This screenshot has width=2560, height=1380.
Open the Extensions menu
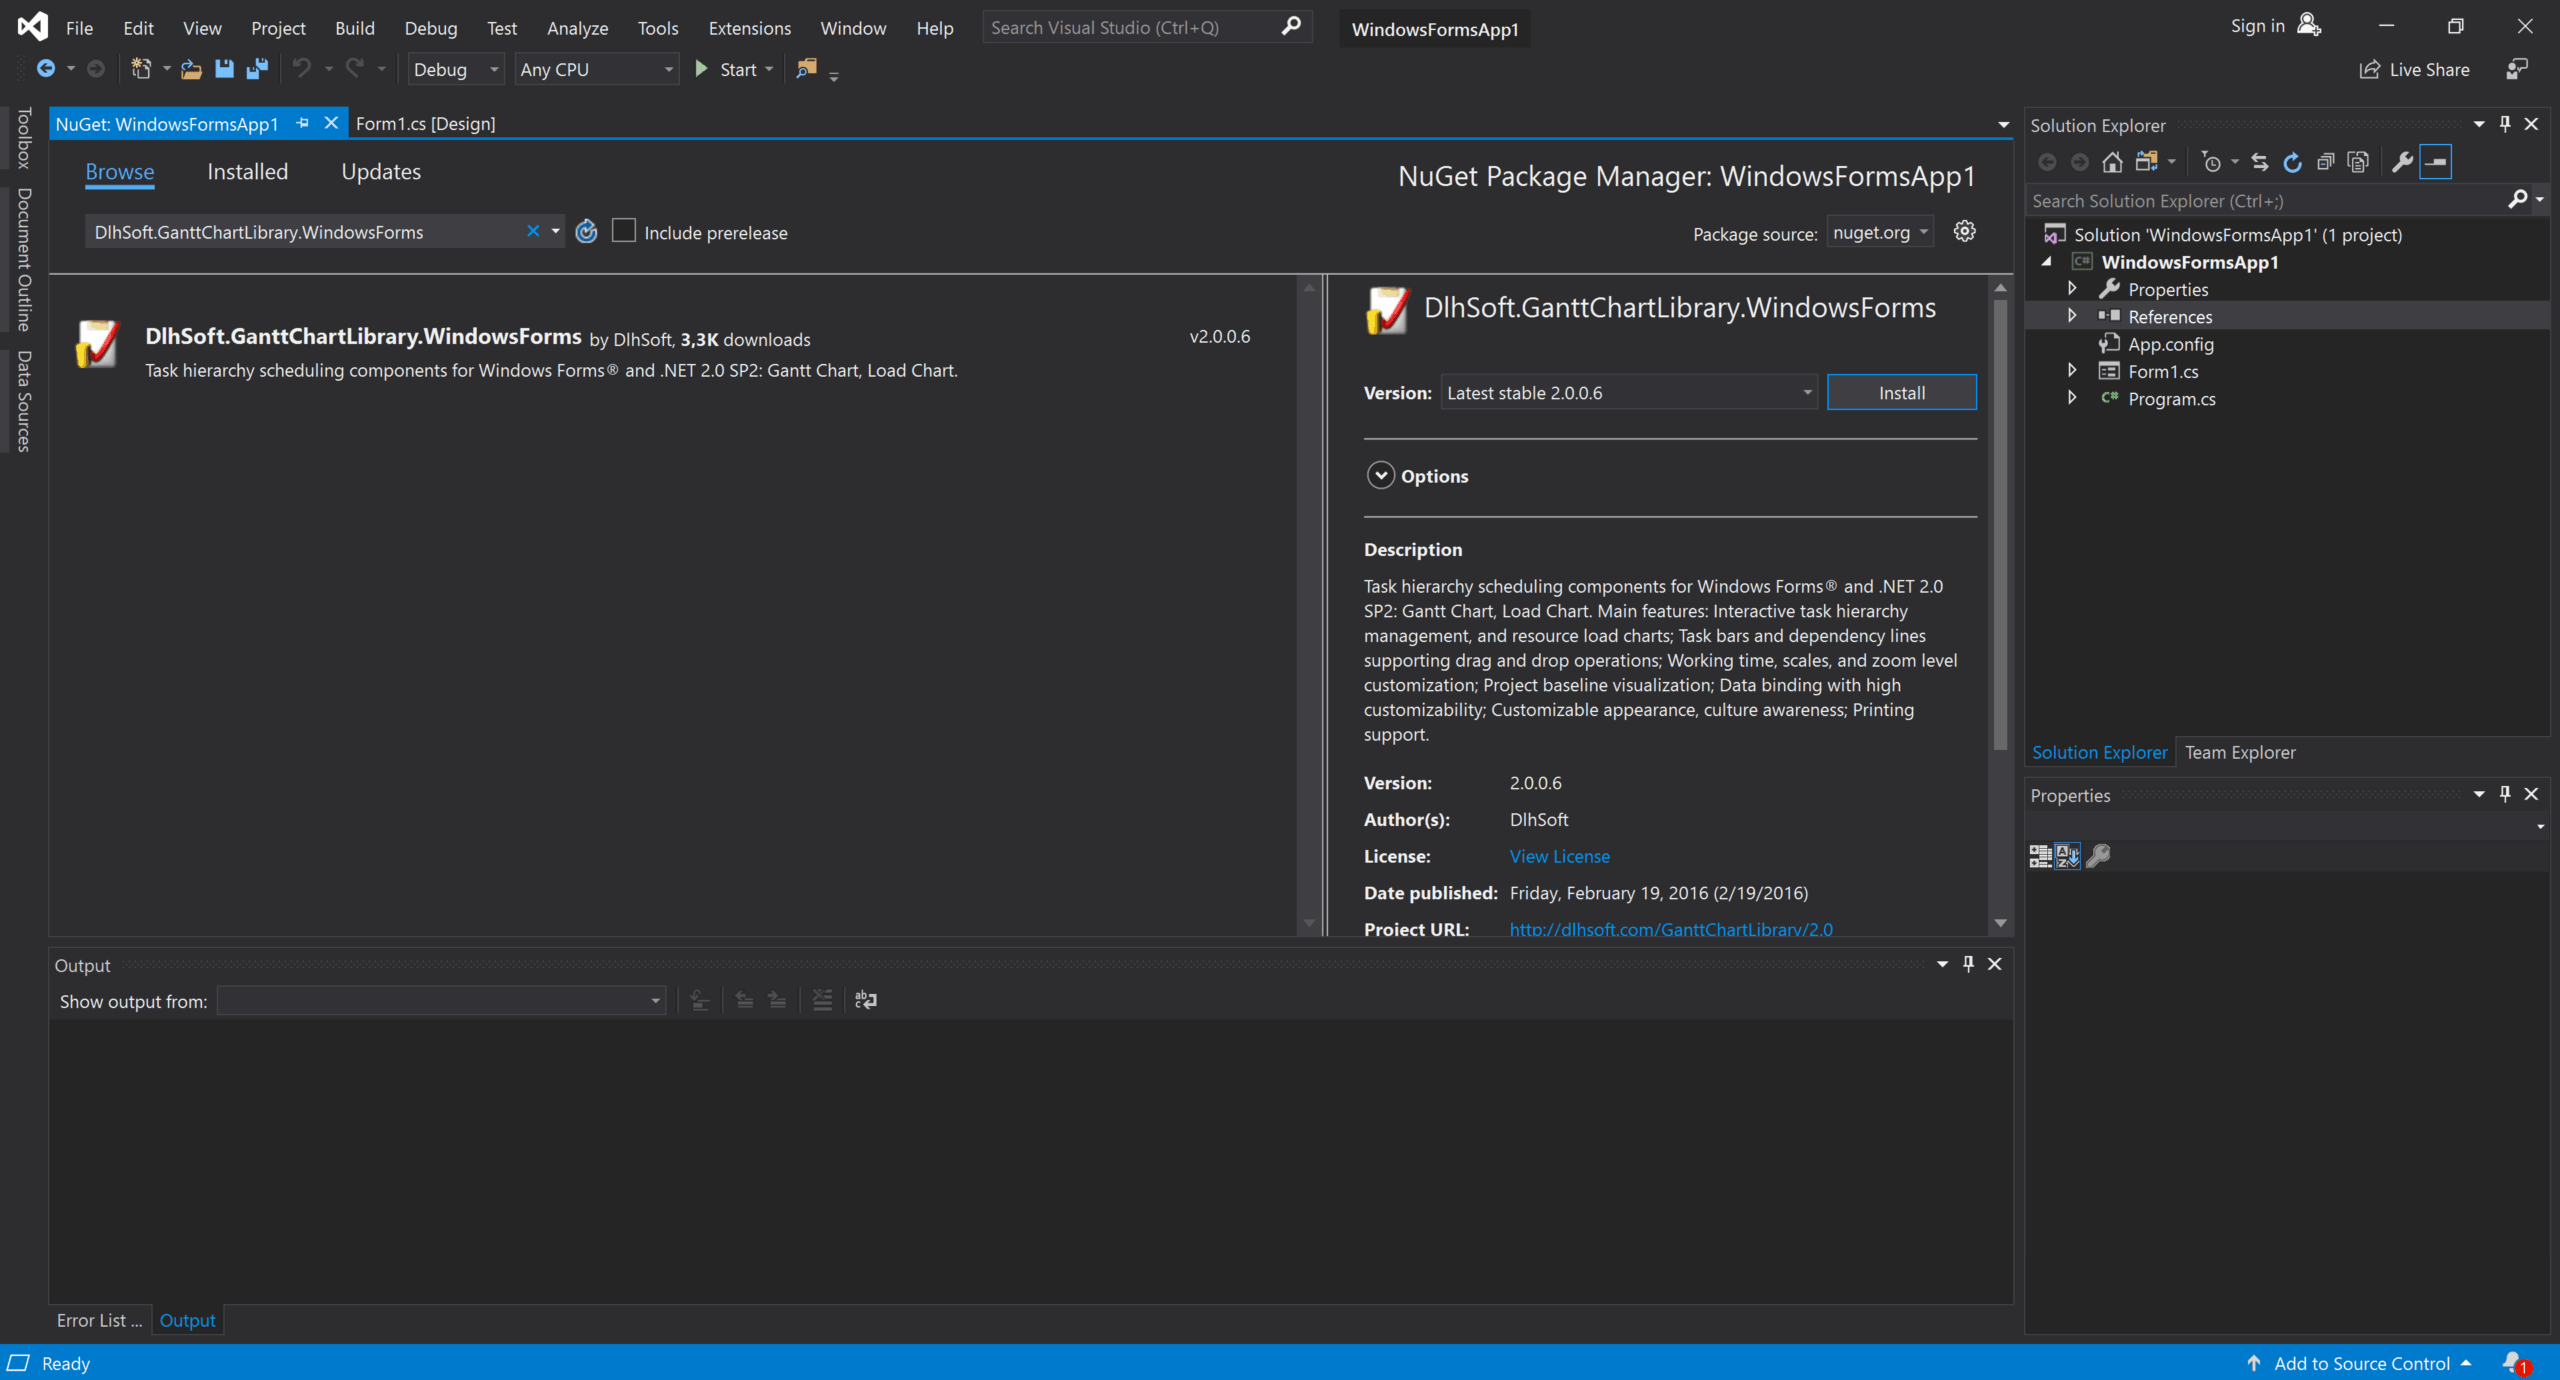[749, 28]
